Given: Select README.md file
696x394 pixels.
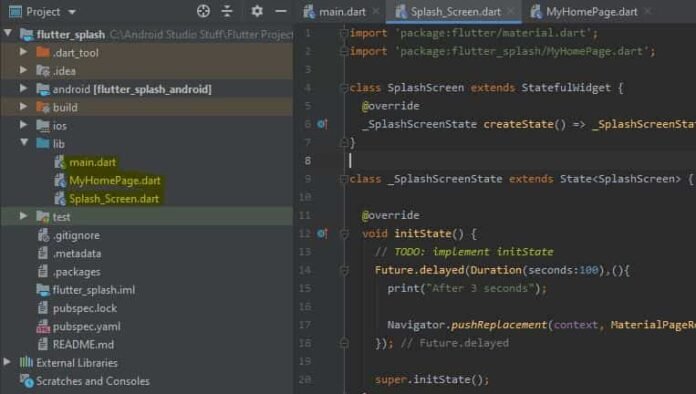Looking at the screenshot, I should [83, 345].
